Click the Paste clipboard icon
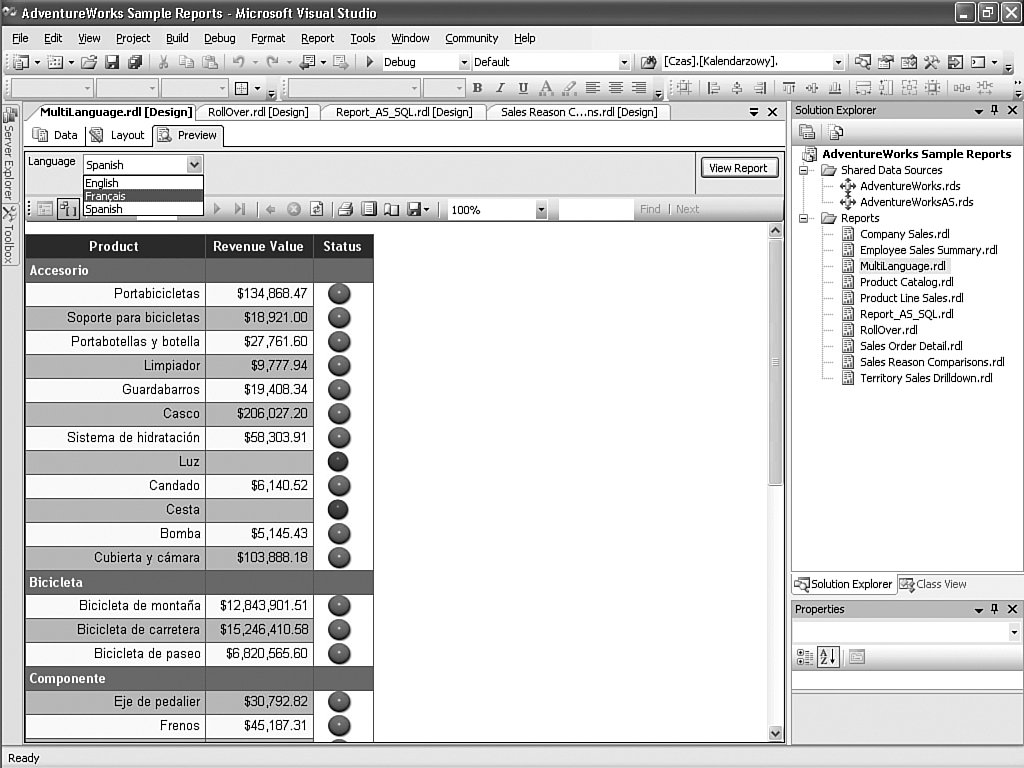The image size is (1024, 768). click(x=210, y=62)
